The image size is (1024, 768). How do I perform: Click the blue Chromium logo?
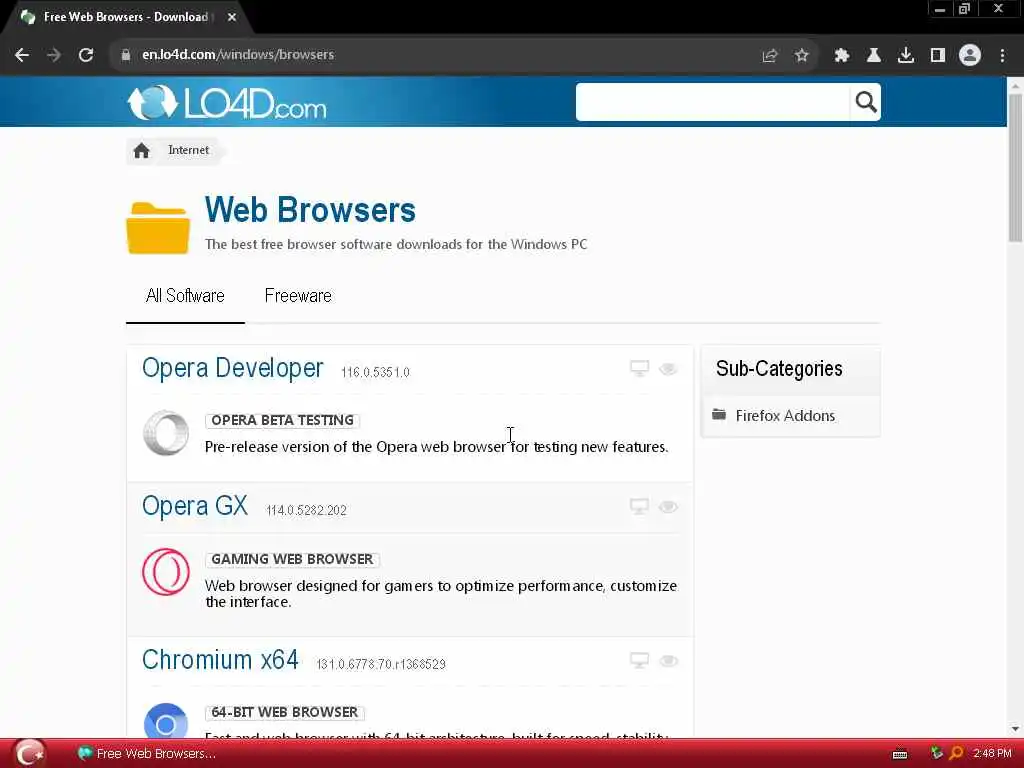tap(166, 721)
